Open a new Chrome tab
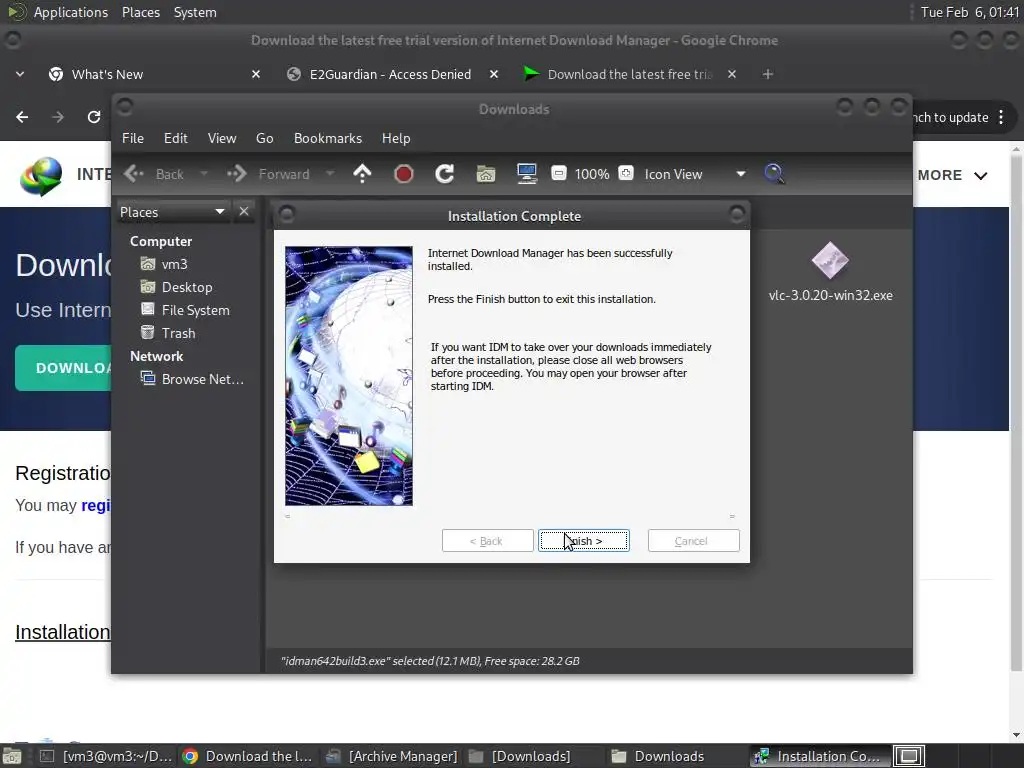 [x=767, y=74]
